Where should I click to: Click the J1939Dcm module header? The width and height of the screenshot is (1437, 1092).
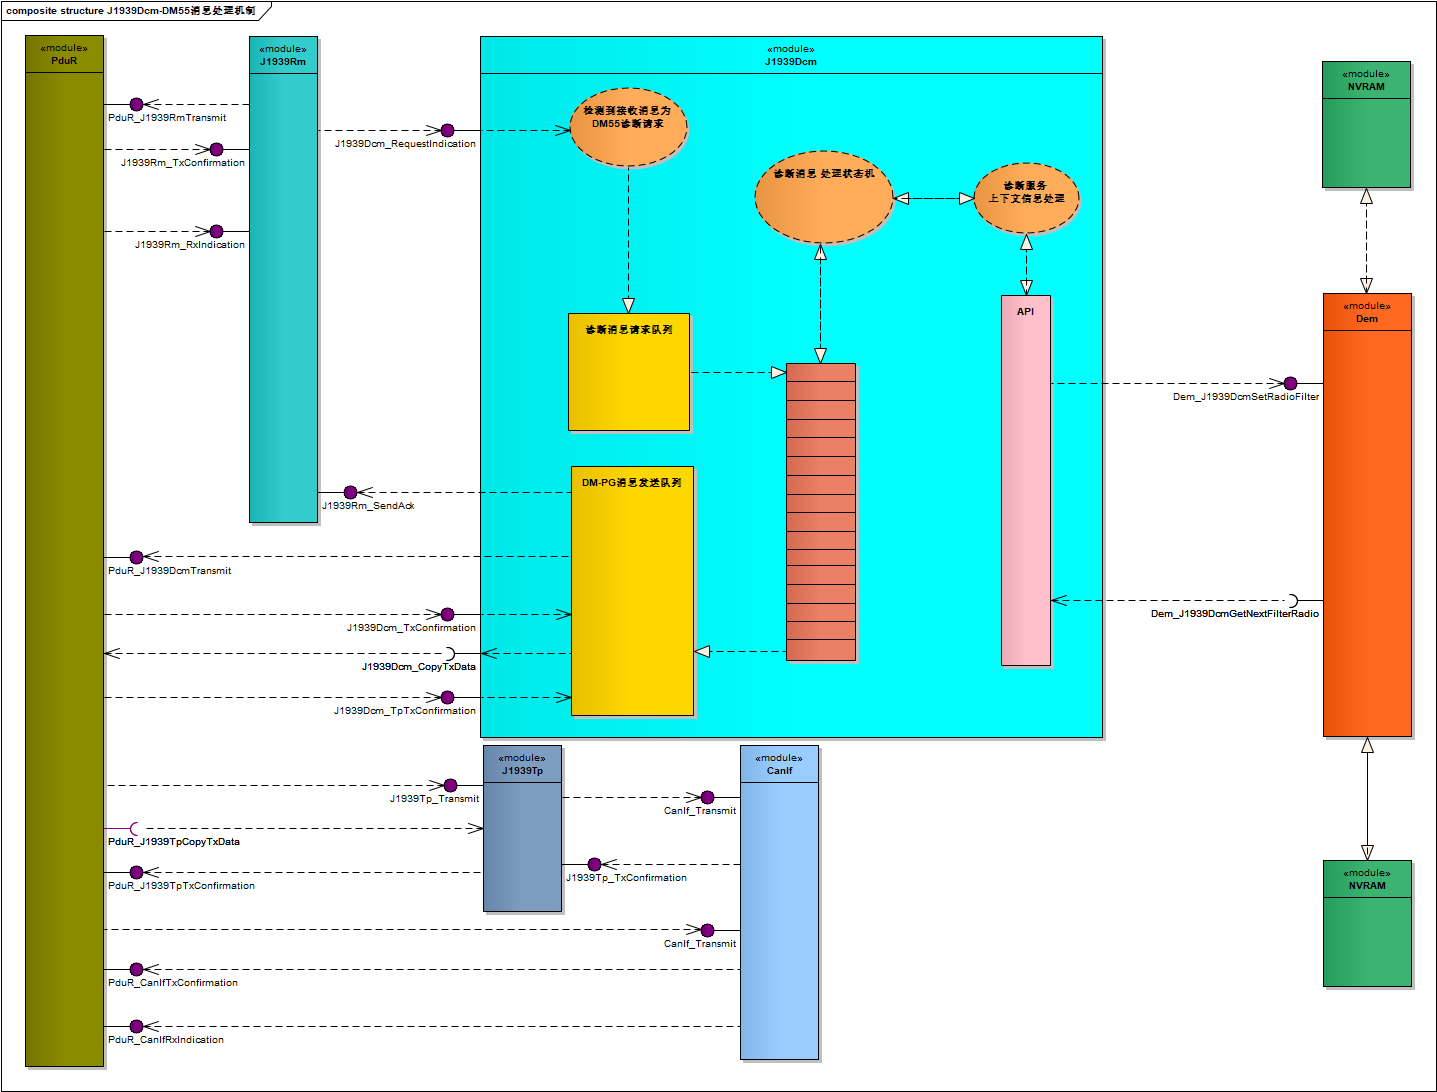[791, 55]
